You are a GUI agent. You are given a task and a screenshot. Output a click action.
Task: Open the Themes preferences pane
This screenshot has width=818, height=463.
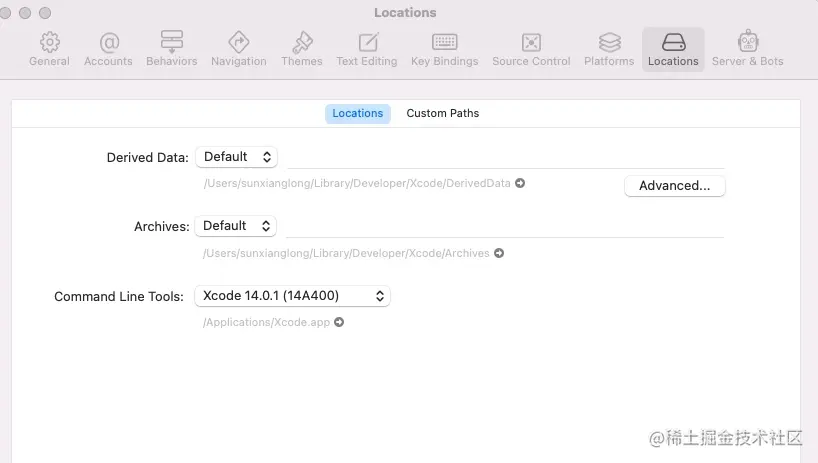click(x=302, y=50)
